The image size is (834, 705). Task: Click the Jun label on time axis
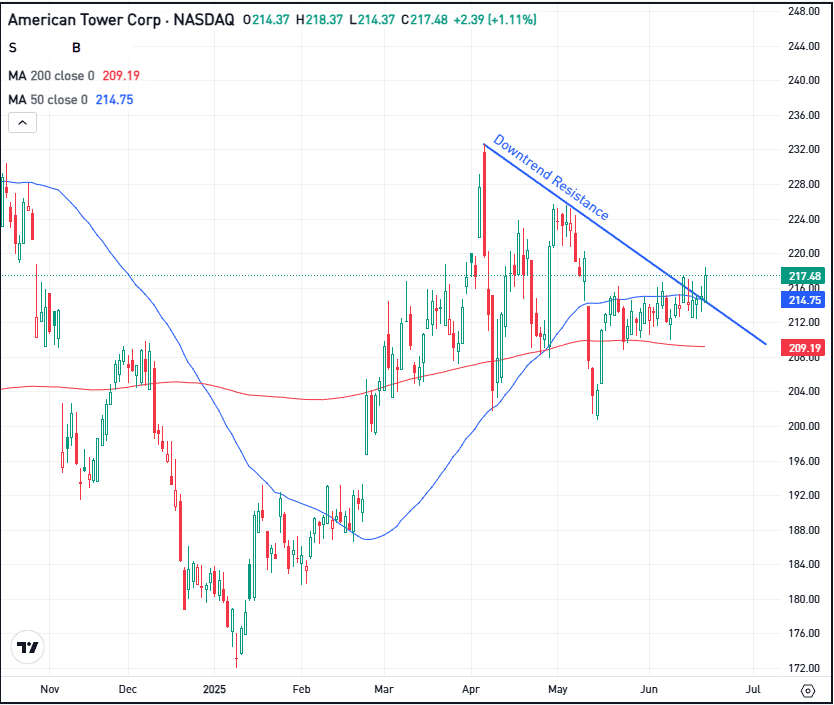(x=648, y=689)
